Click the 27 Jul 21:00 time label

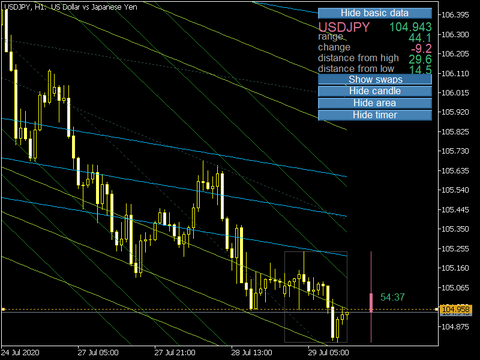[175, 353]
